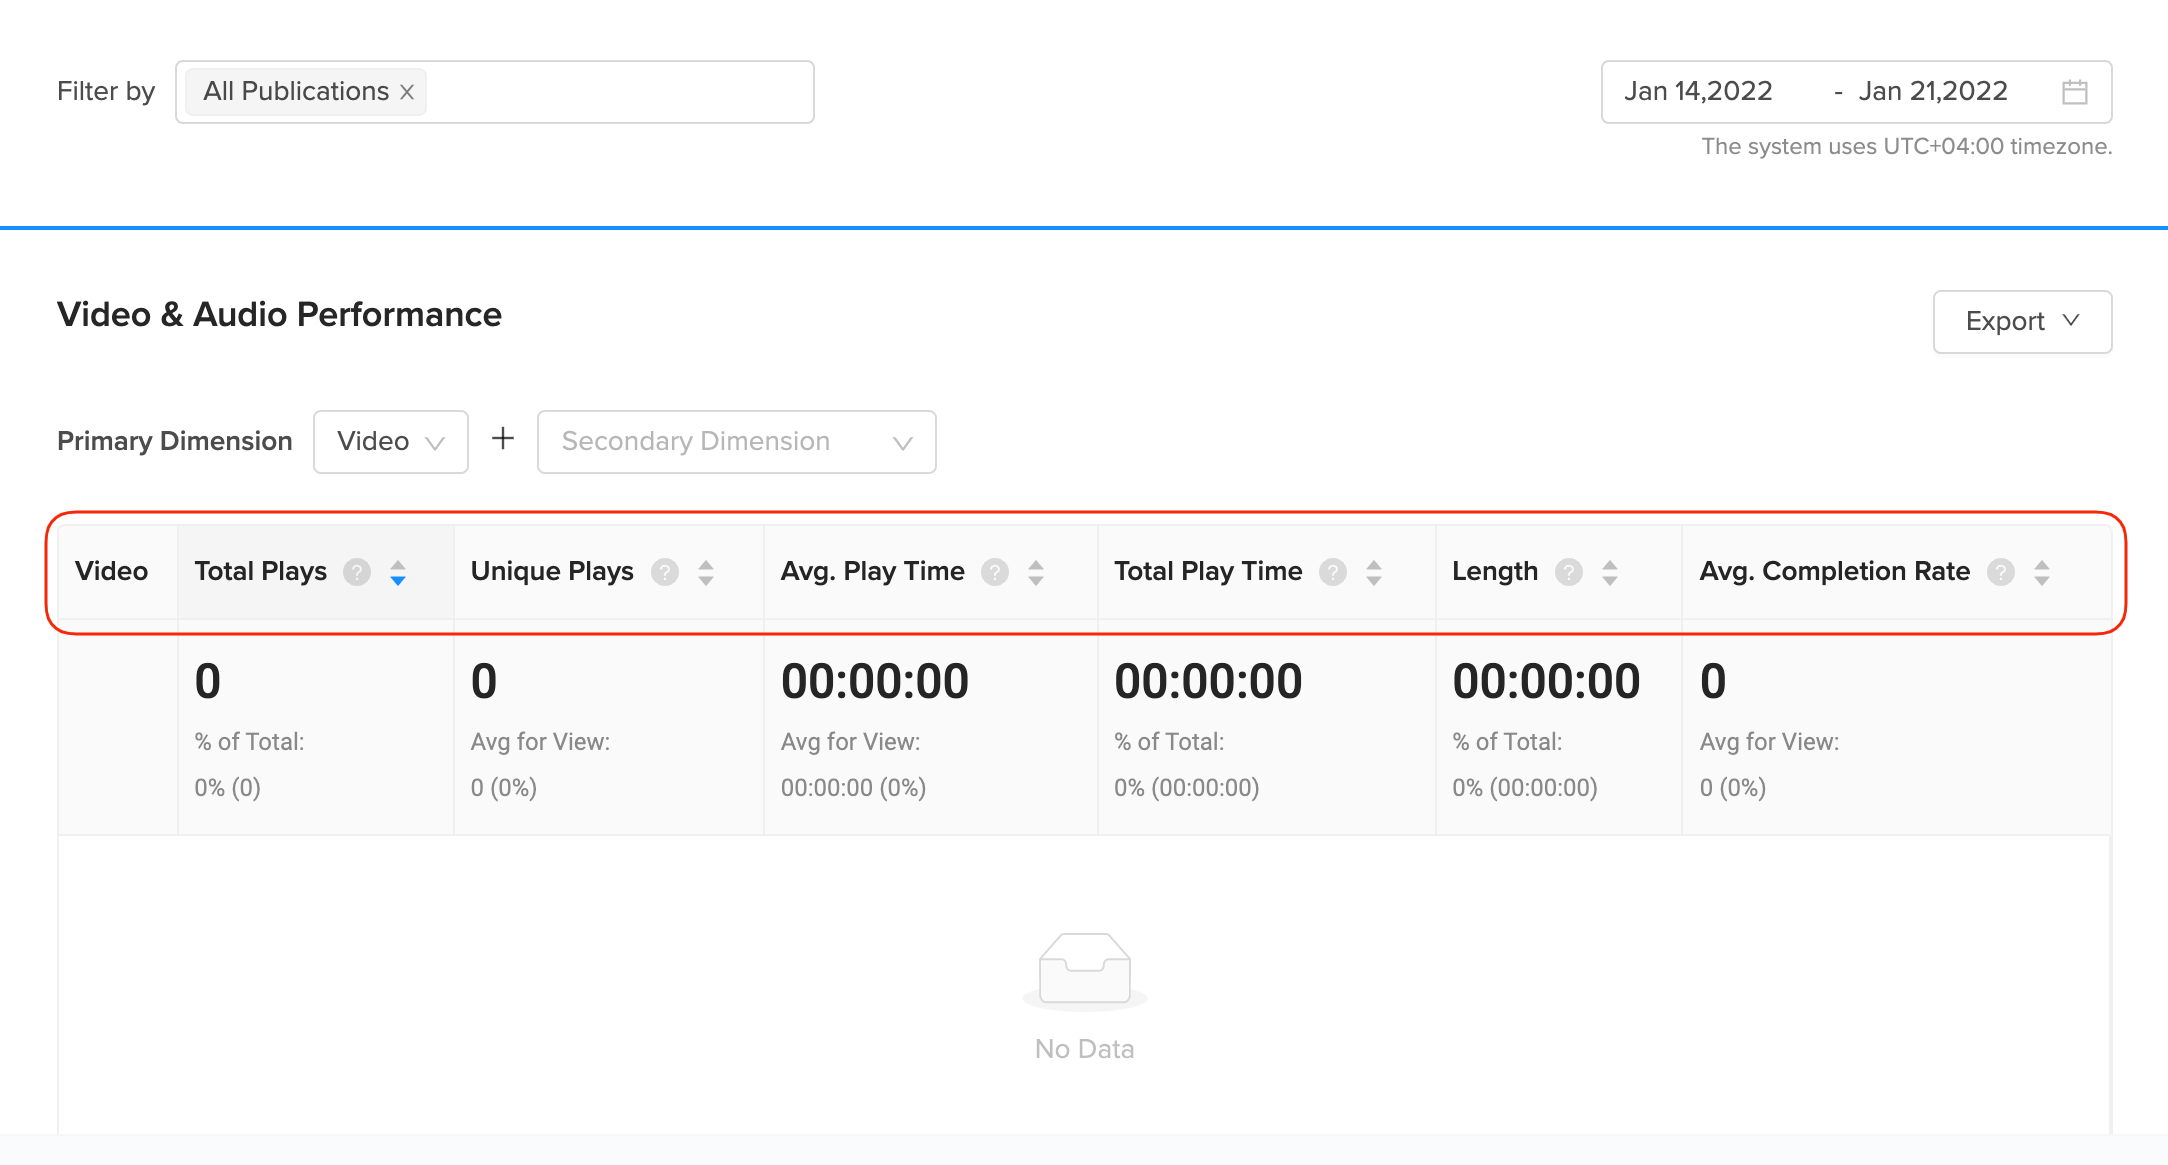Open the calendar icon in date range
This screenshot has height=1165, width=2168.
2075,92
